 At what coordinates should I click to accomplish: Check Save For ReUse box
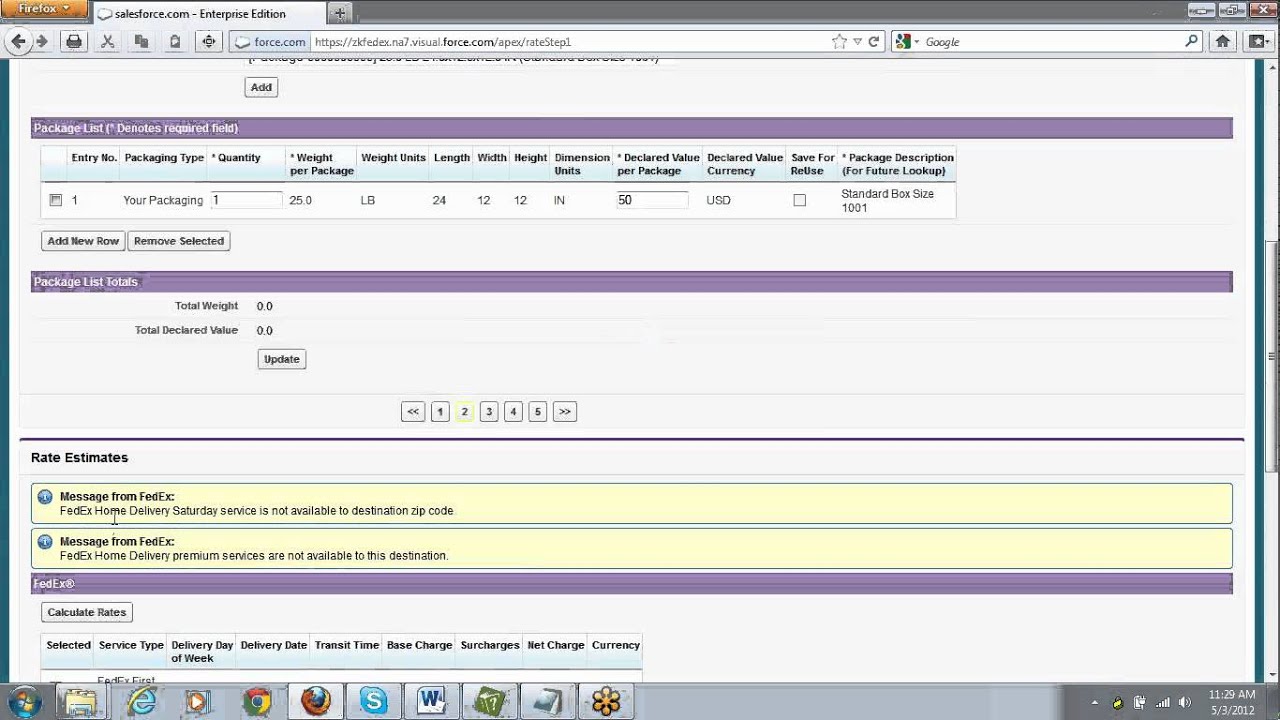tap(799, 200)
